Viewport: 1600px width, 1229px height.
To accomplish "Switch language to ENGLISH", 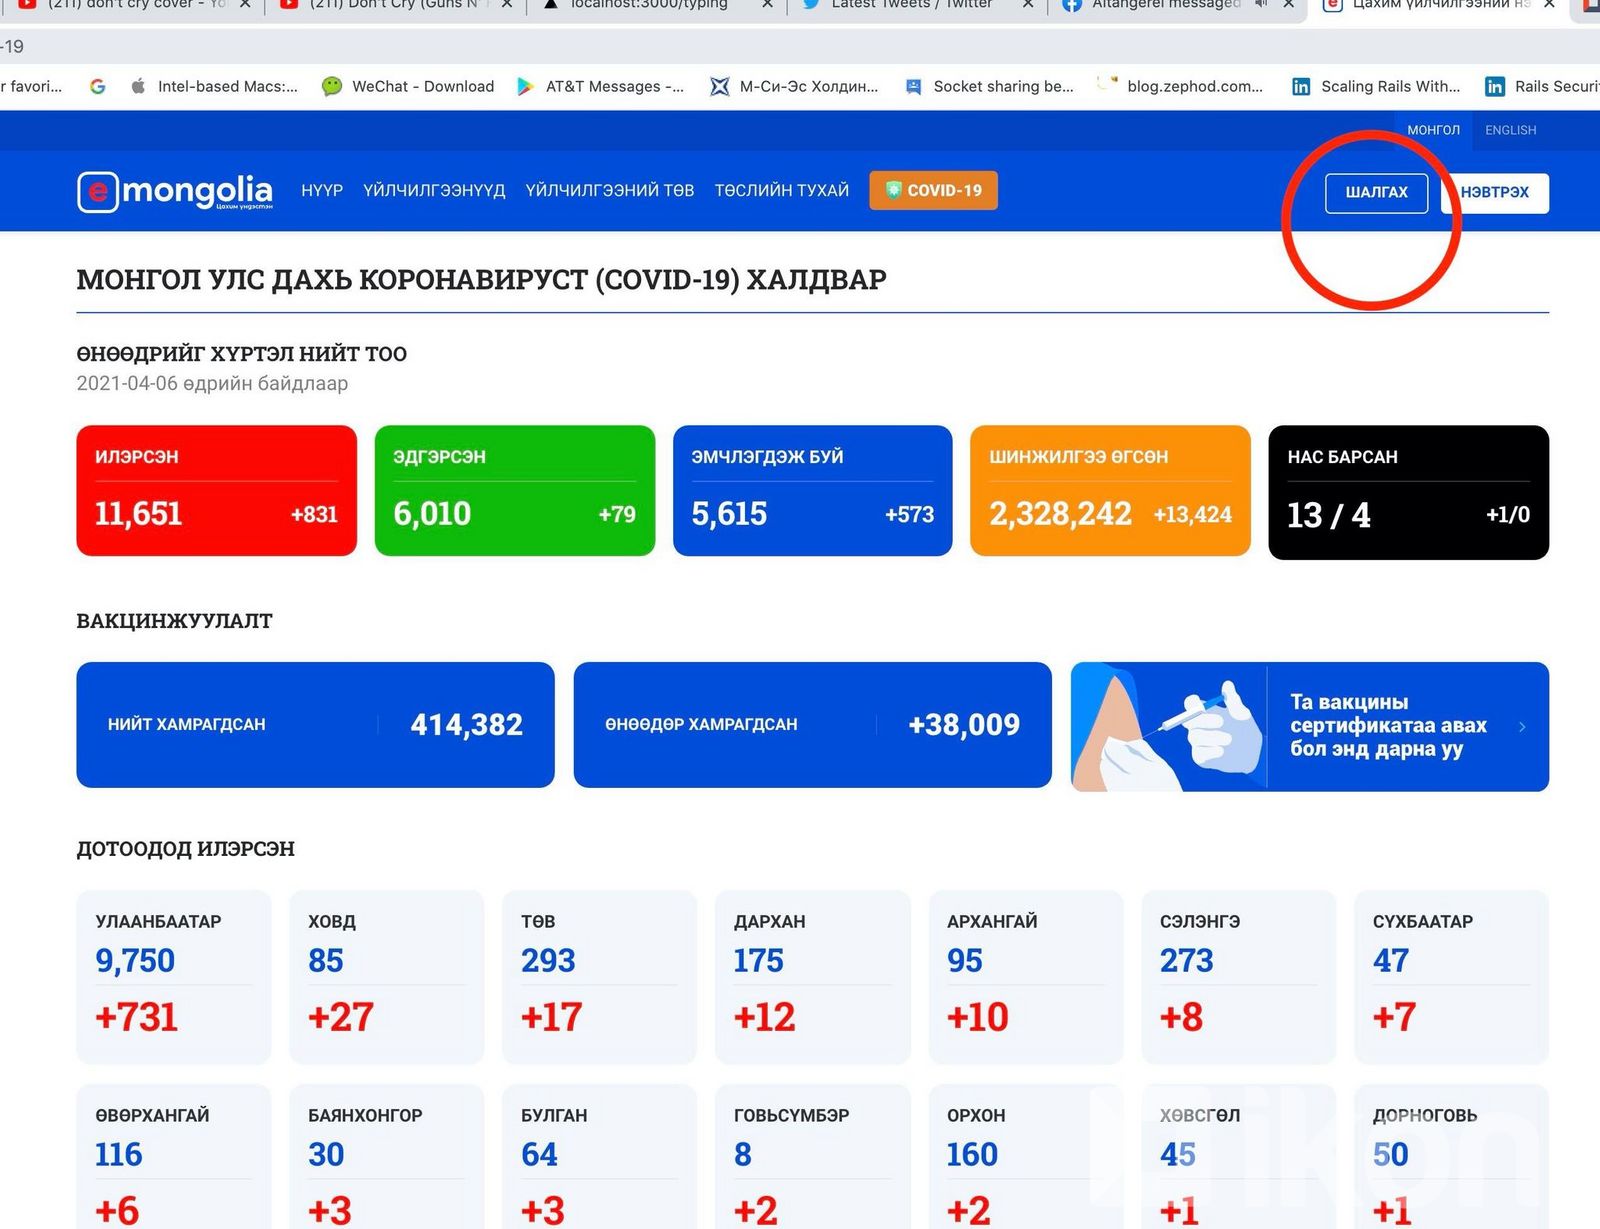I will point(1510,130).
